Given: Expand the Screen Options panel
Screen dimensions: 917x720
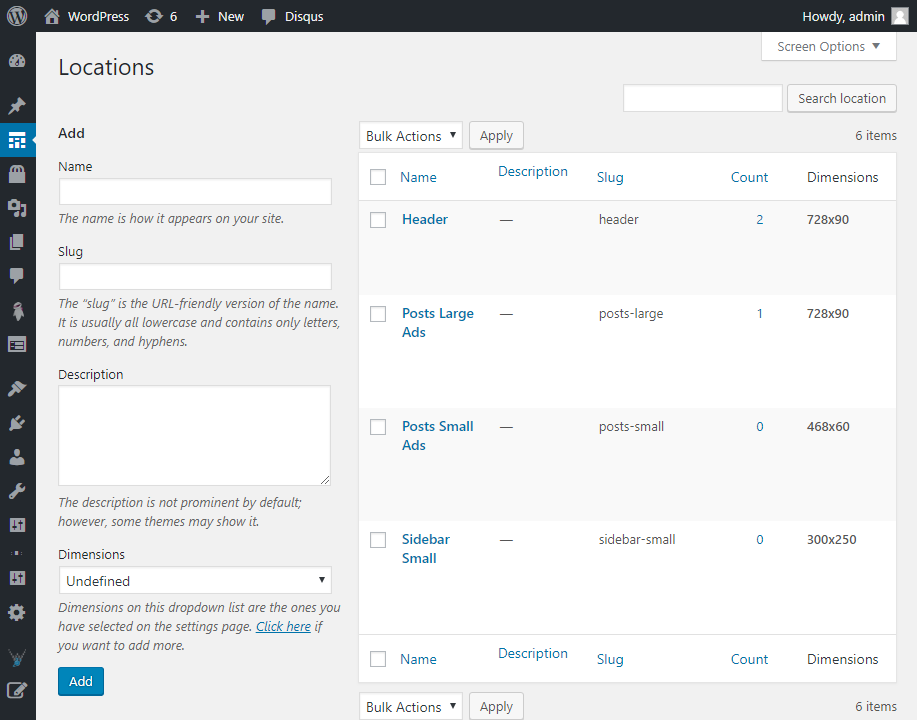Looking at the screenshot, I should coord(829,46).
